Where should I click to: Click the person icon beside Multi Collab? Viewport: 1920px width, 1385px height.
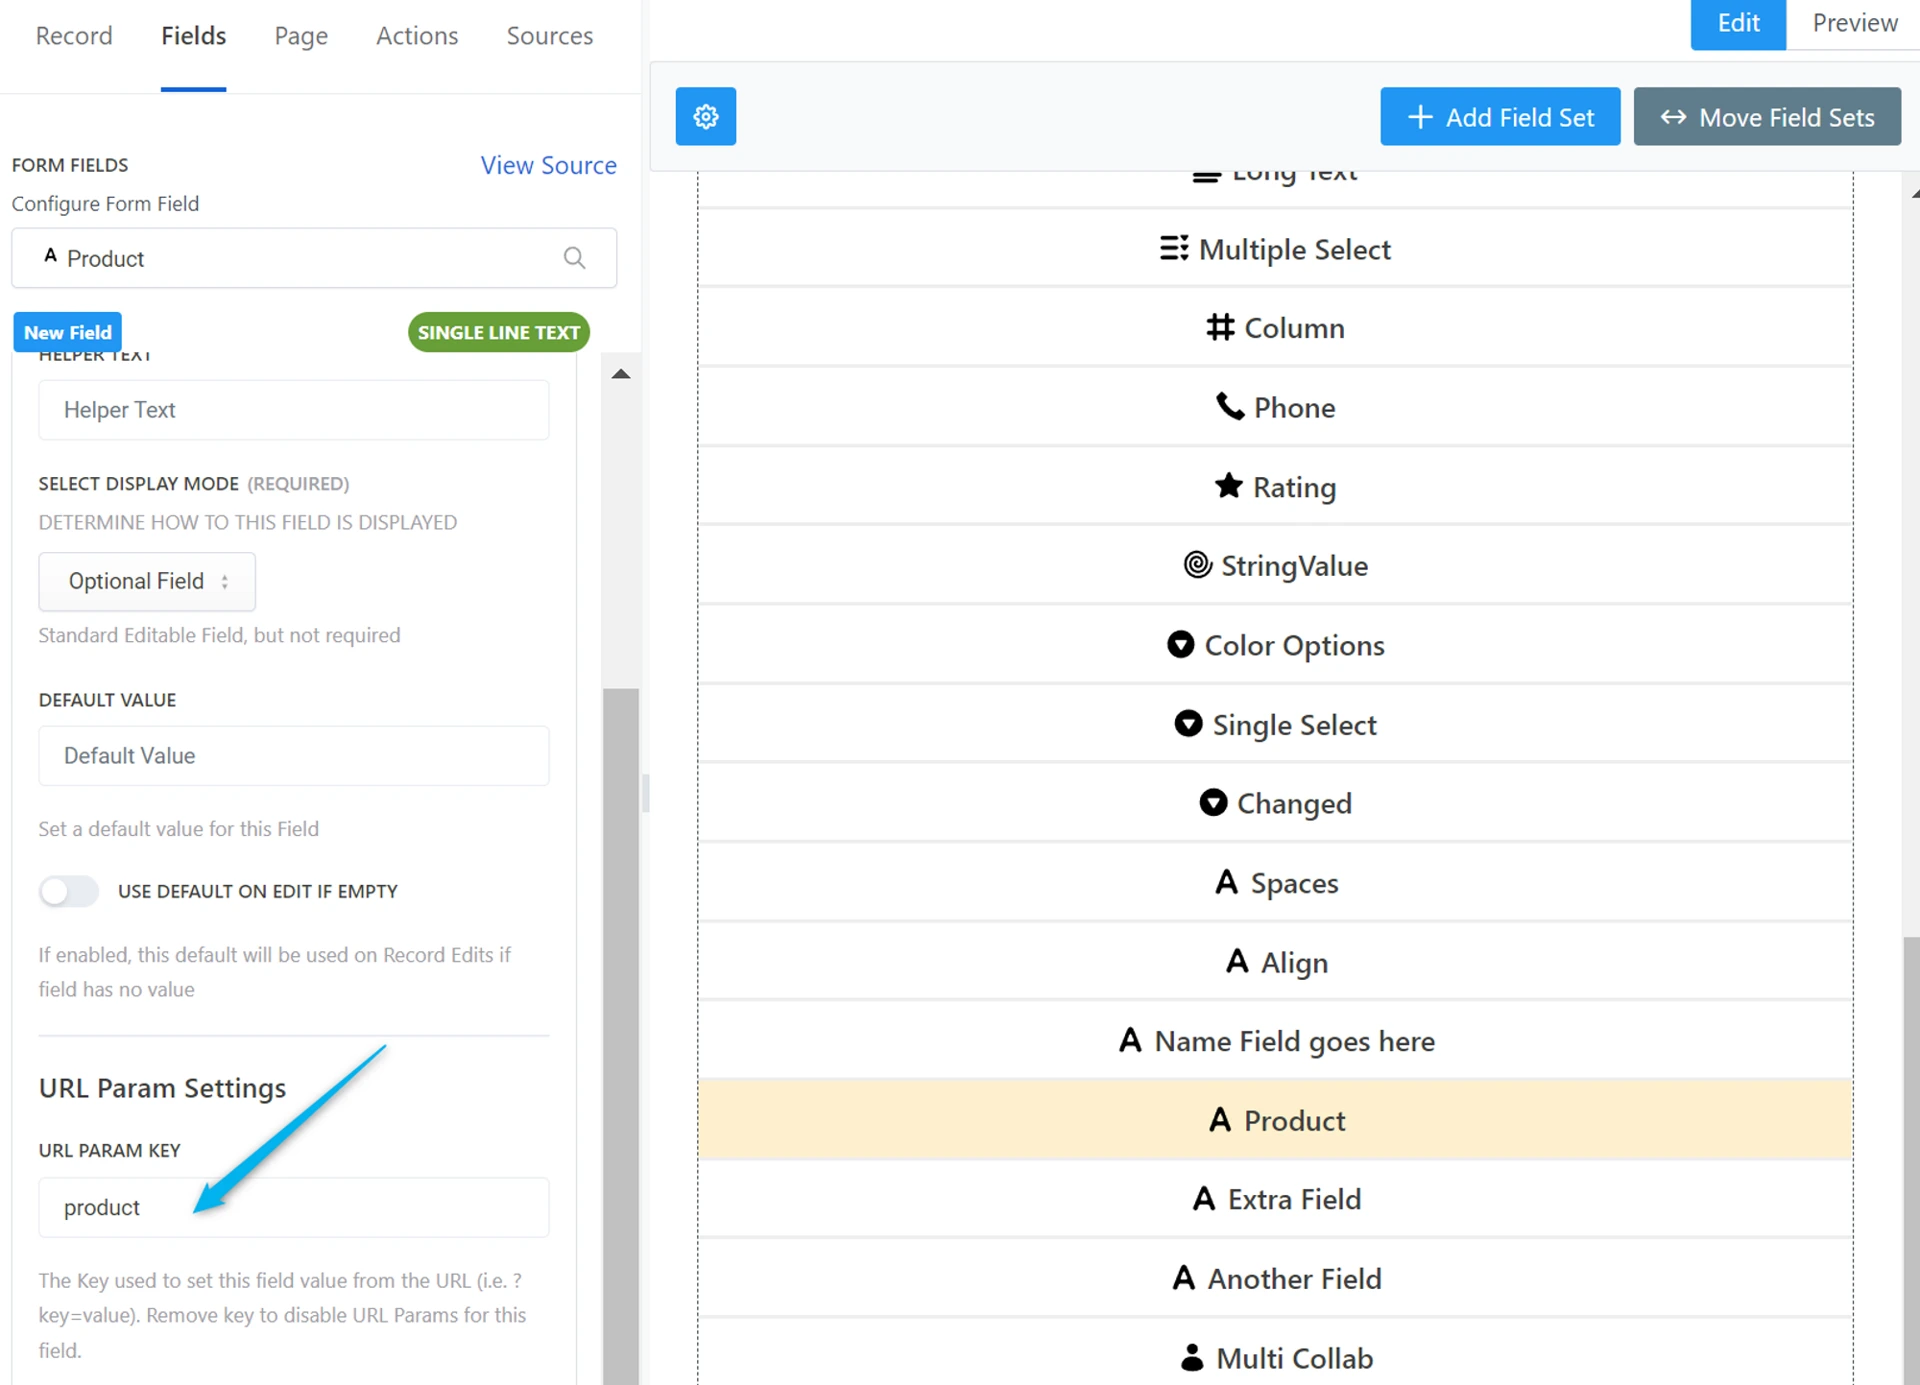click(1191, 1358)
